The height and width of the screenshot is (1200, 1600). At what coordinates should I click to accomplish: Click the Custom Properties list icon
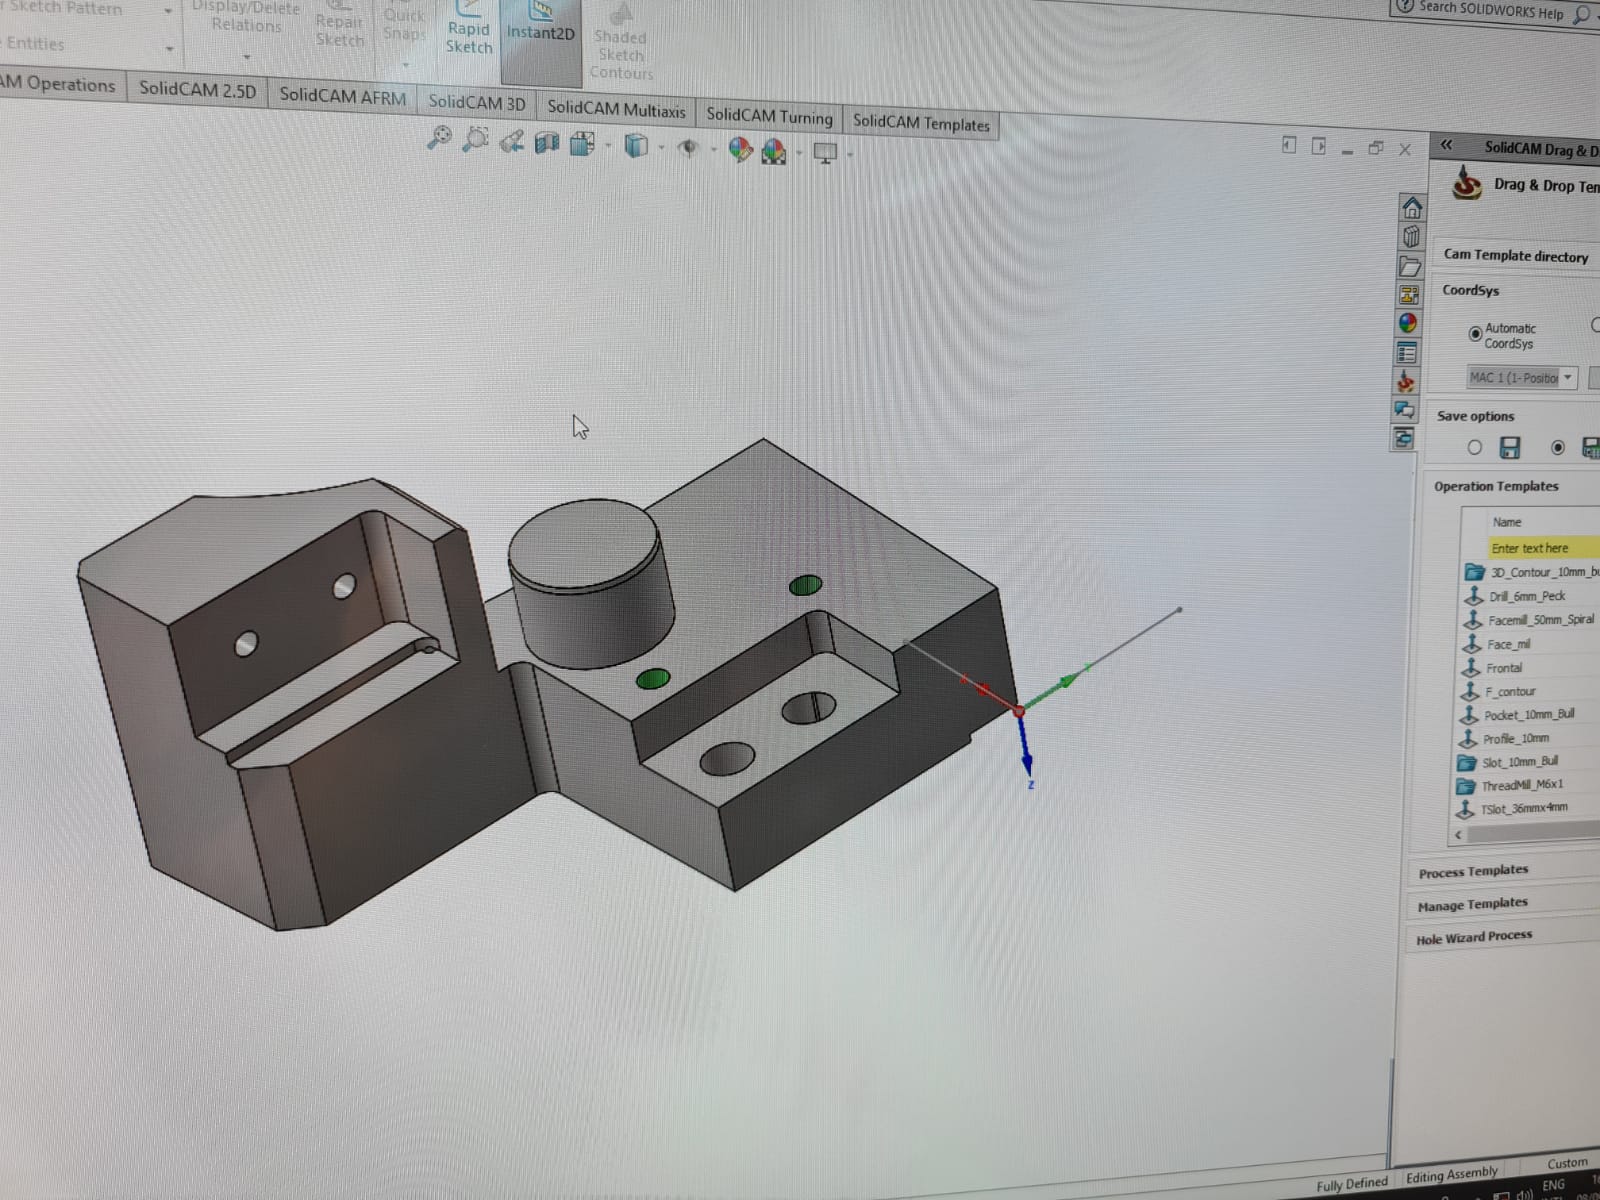click(x=1407, y=353)
